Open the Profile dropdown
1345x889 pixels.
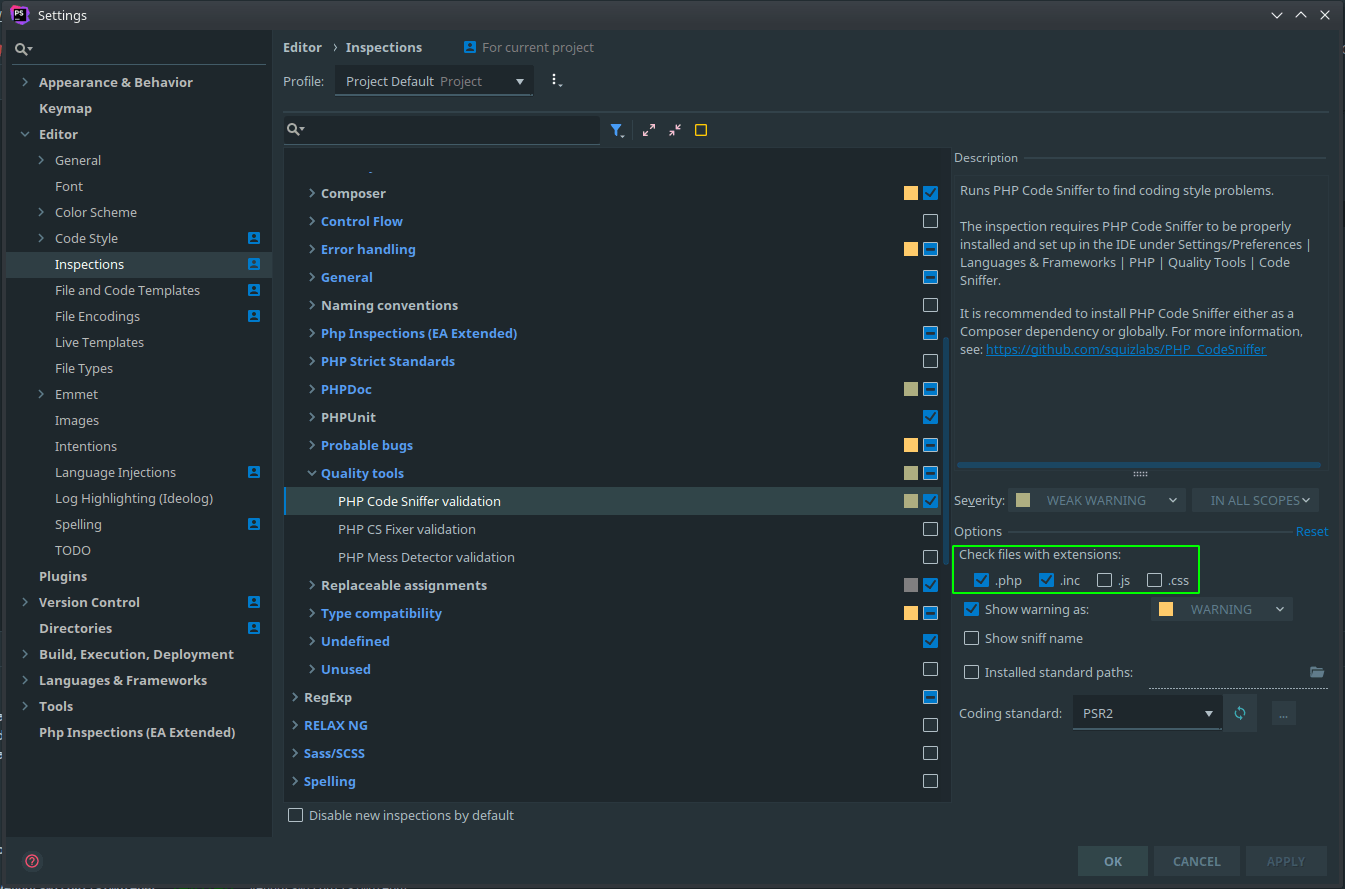tap(434, 81)
